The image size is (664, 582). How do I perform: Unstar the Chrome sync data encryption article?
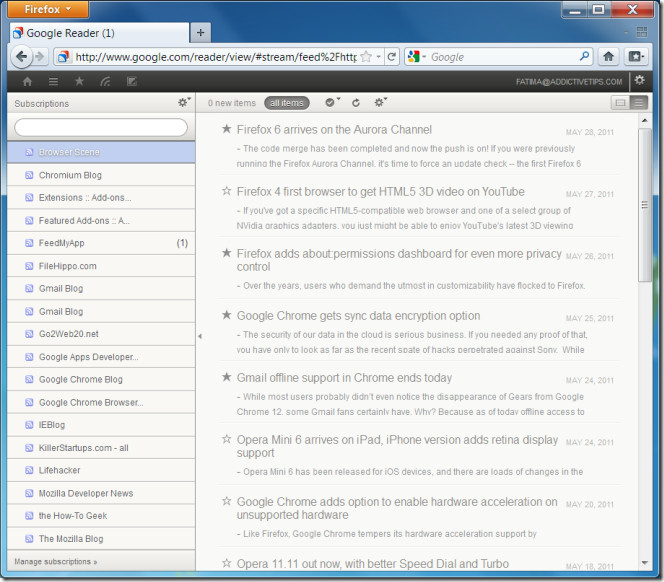tap(227, 315)
